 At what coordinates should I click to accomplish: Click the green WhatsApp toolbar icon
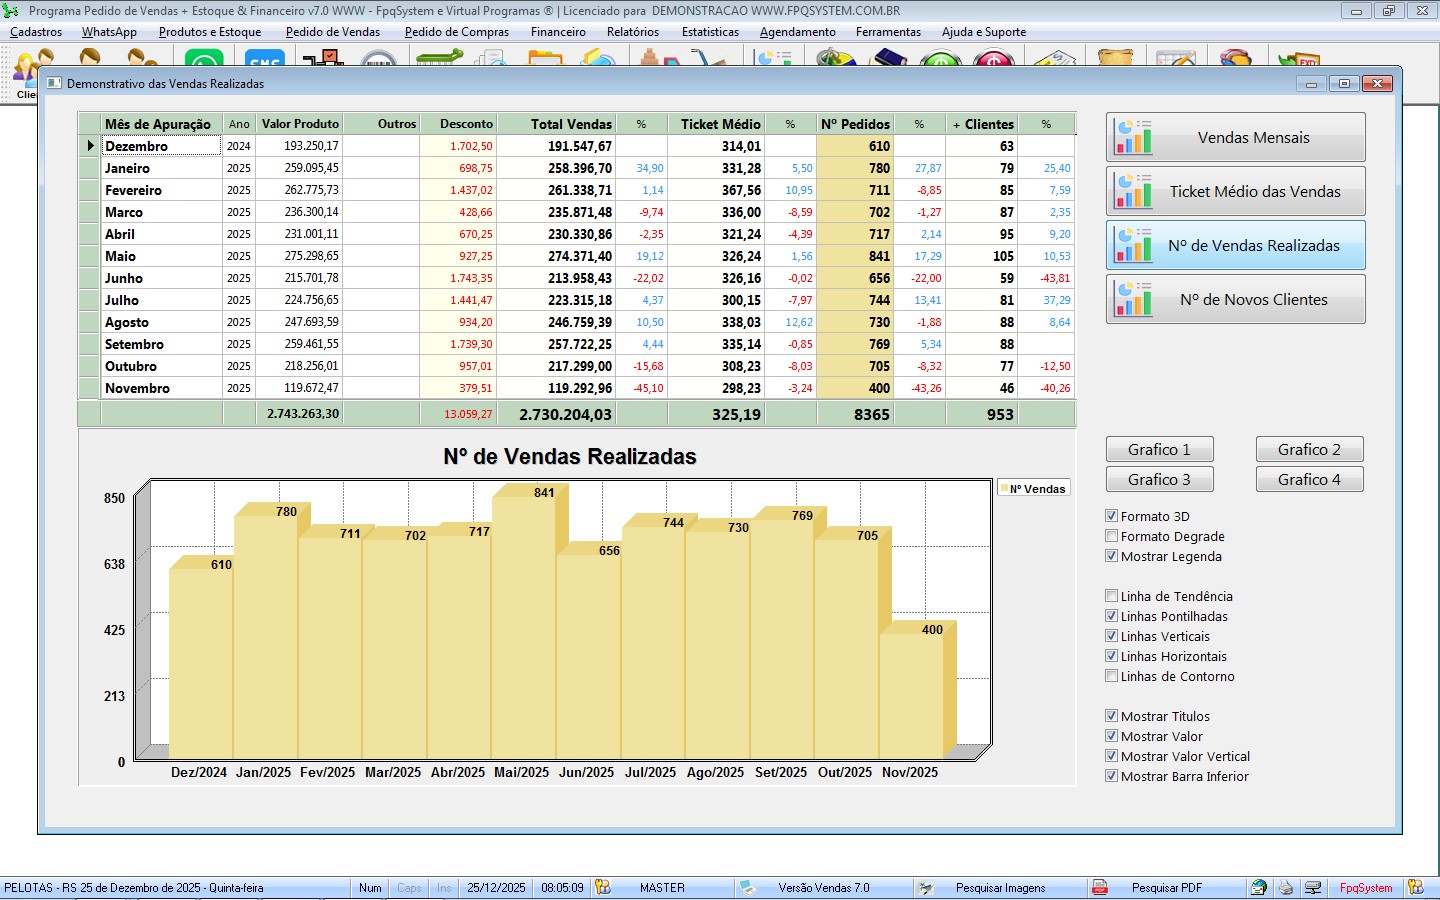pyautogui.click(x=204, y=59)
